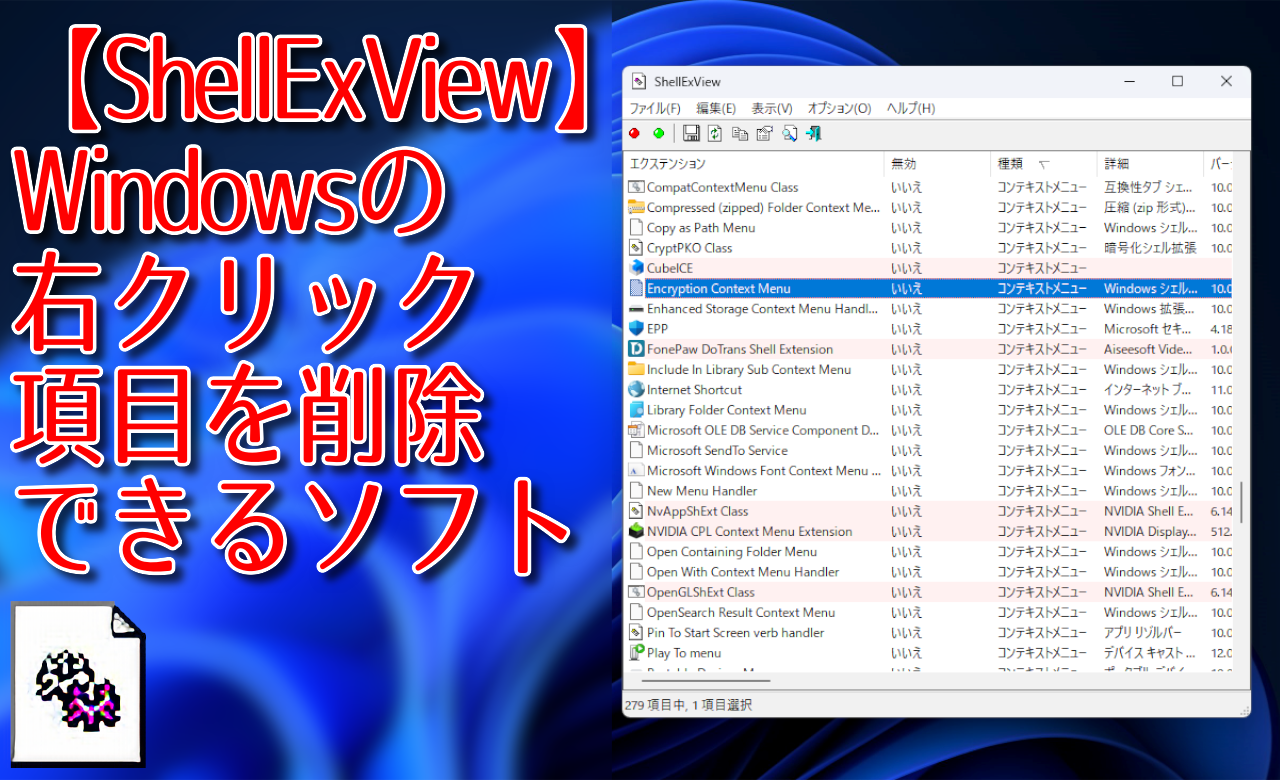Image resolution: width=1280 pixels, height=780 pixels.
Task: Click the EPP shield icon
Action: (x=636, y=329)
